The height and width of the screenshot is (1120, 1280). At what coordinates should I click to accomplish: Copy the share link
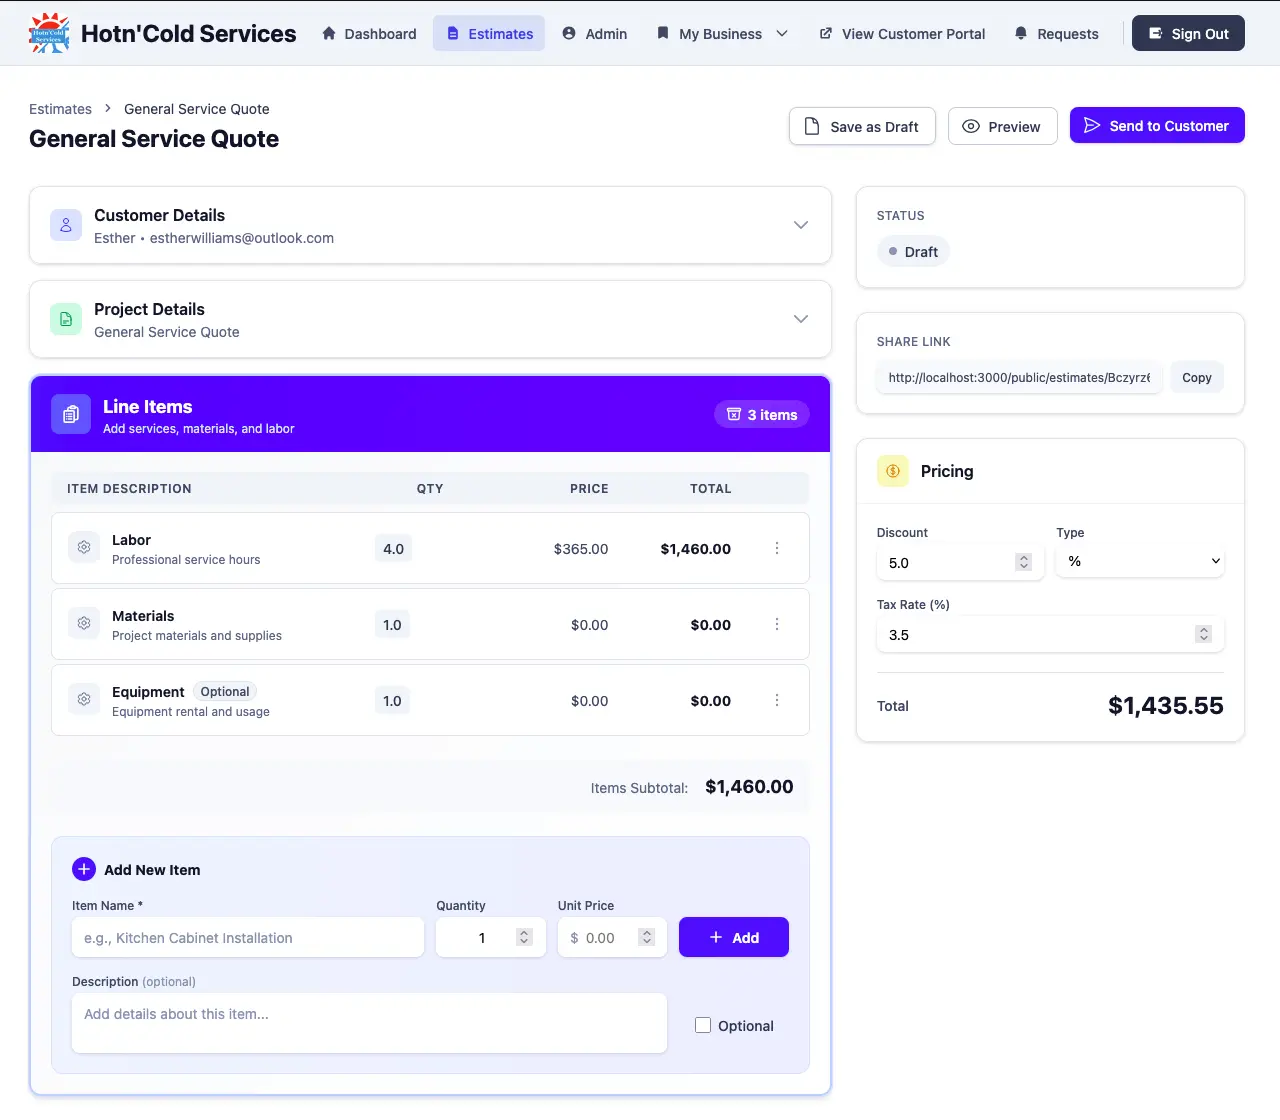(1196, 377)
